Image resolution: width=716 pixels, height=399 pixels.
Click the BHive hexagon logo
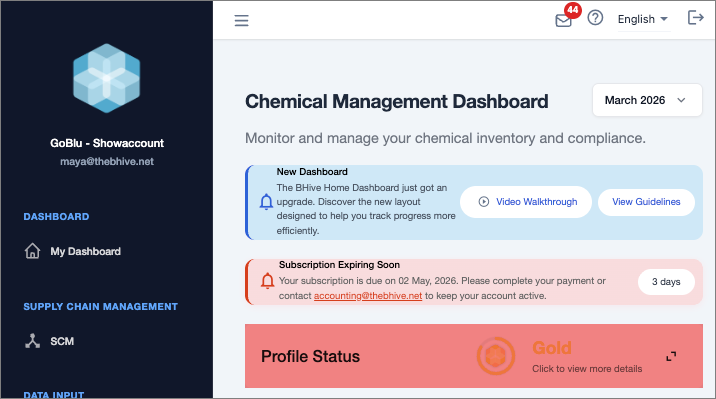click(107, 78)
